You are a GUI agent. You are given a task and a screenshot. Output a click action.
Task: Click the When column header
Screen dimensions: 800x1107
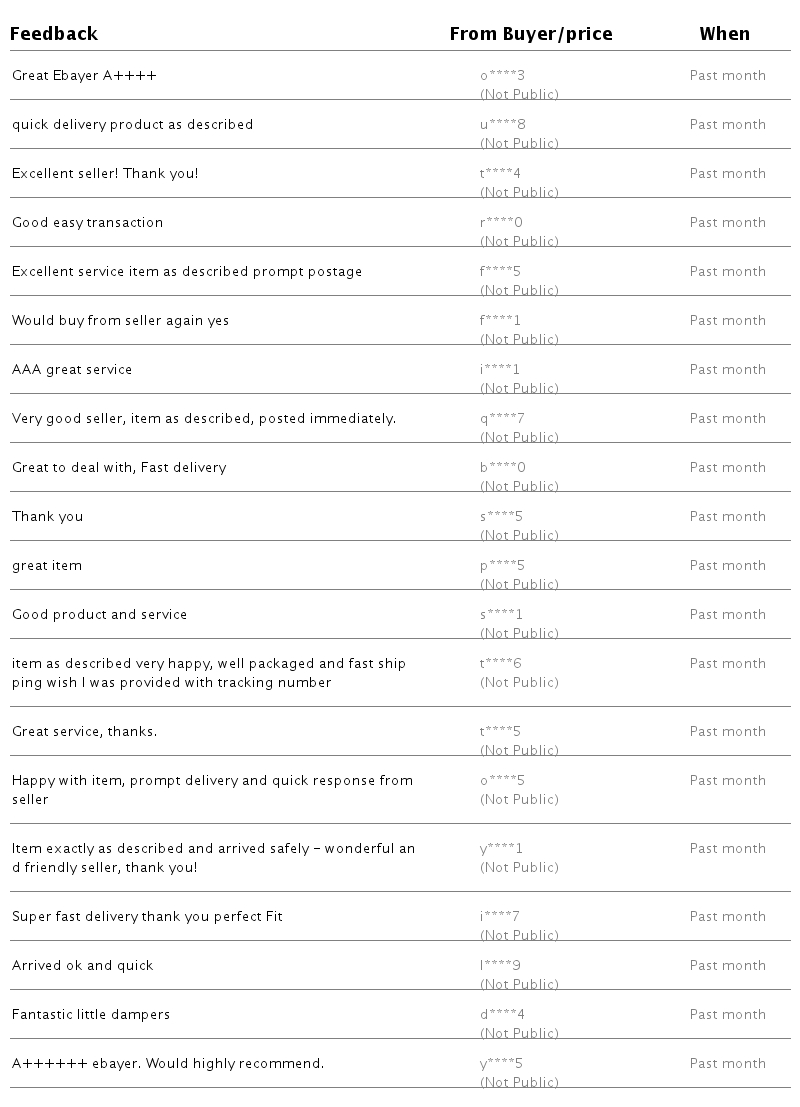(724, 34)
